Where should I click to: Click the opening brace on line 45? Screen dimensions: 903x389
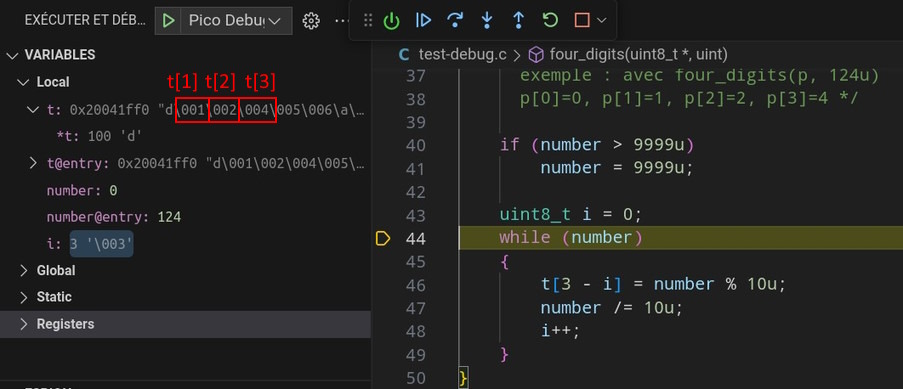click(x=504, y=261)
